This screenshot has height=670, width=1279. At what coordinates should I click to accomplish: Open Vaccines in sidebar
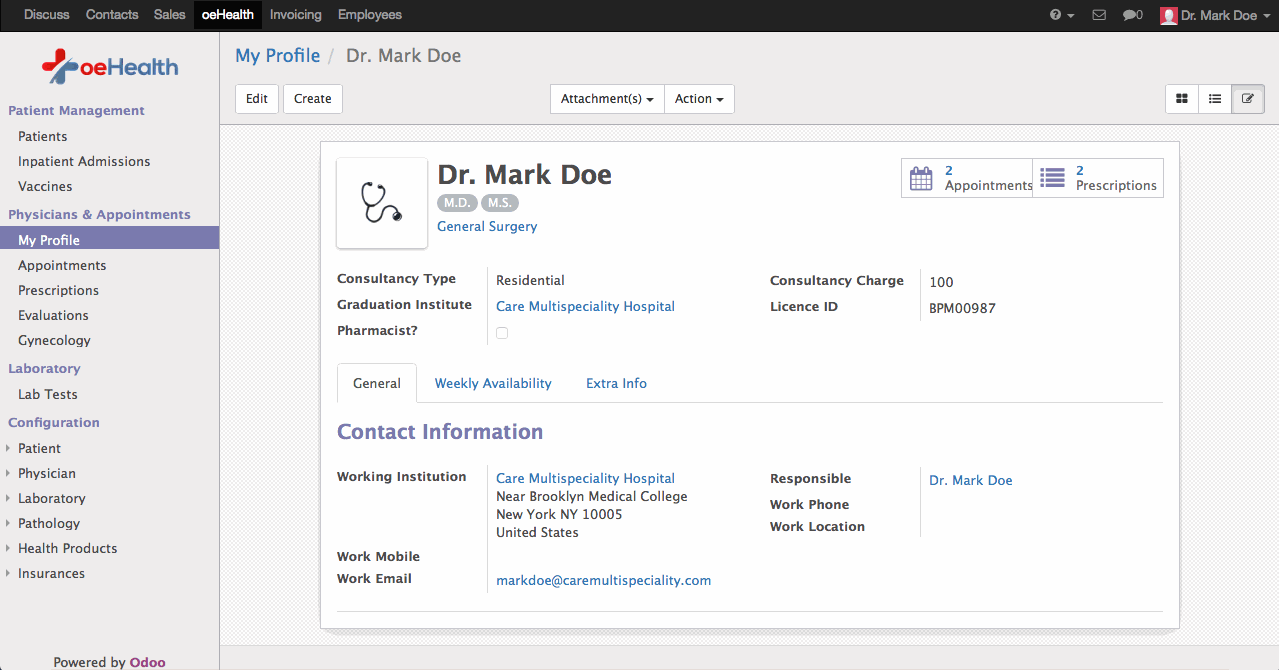(x=45, y=186)
